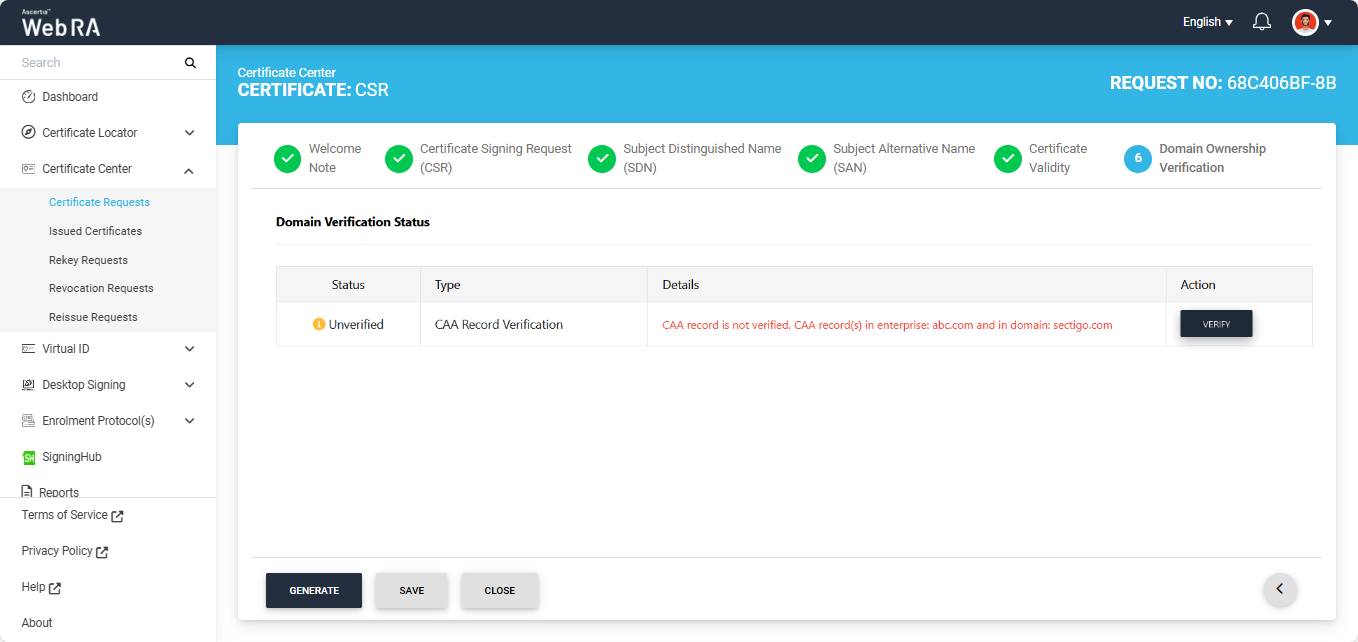Screen dimensions: 1358x642
Task: Click the orange Unverified status icon
Action: tap(319, 325)
